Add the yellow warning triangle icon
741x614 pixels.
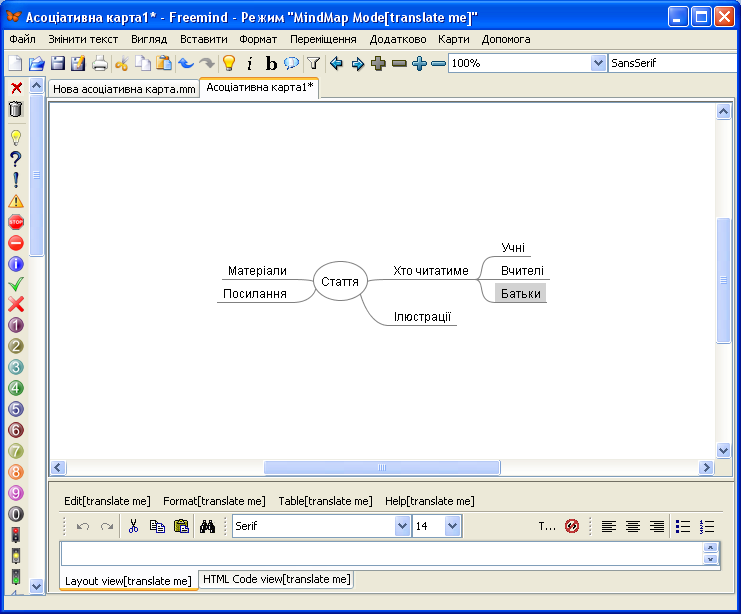pyautogui.click(x=16, y=201)
